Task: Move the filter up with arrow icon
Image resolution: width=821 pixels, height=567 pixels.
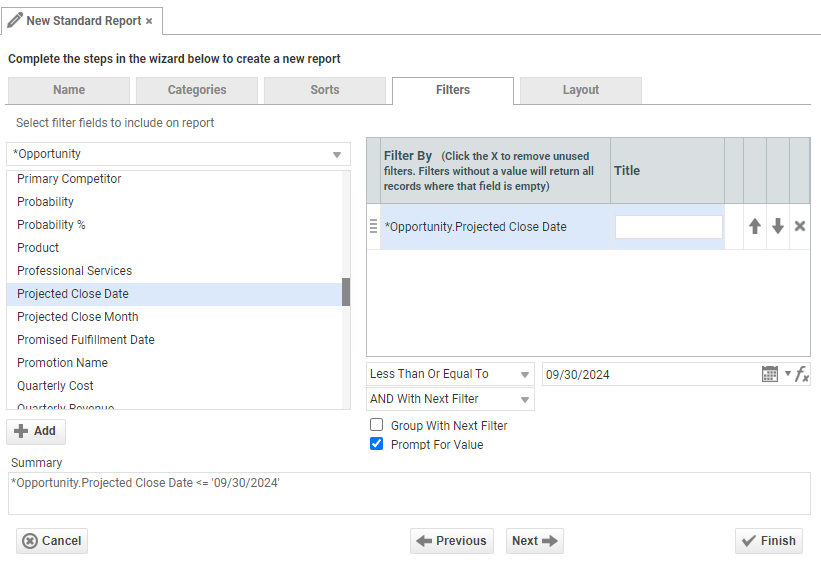Action: point(755,227)
